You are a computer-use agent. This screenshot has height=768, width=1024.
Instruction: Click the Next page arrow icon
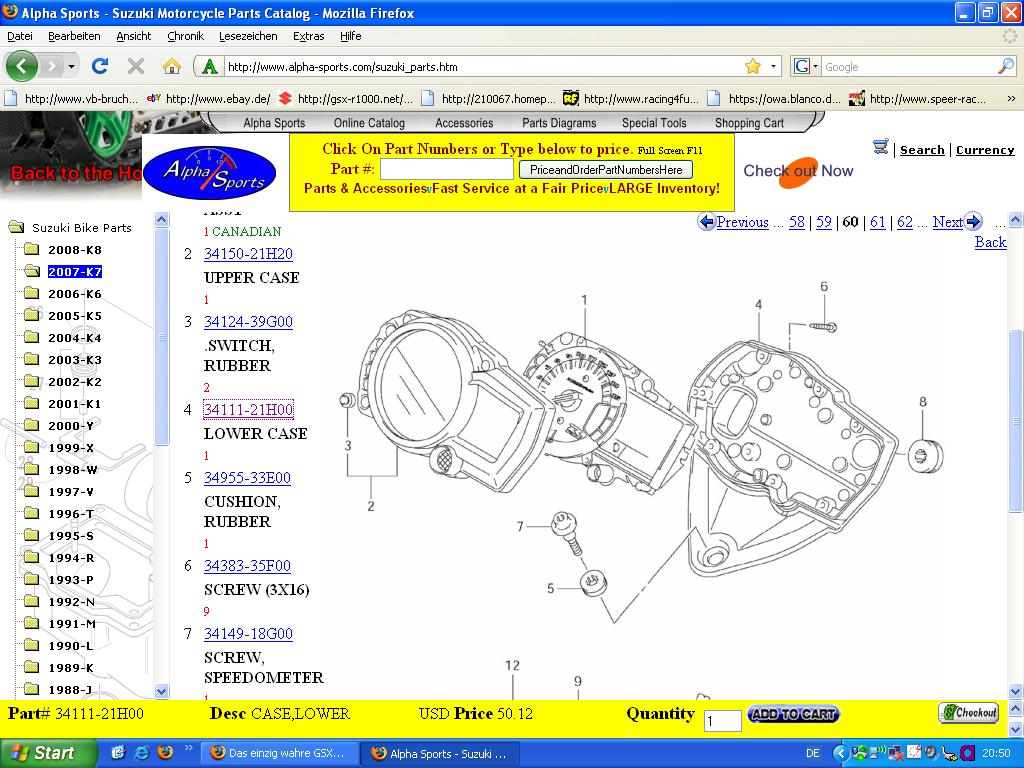coord(974,221)
